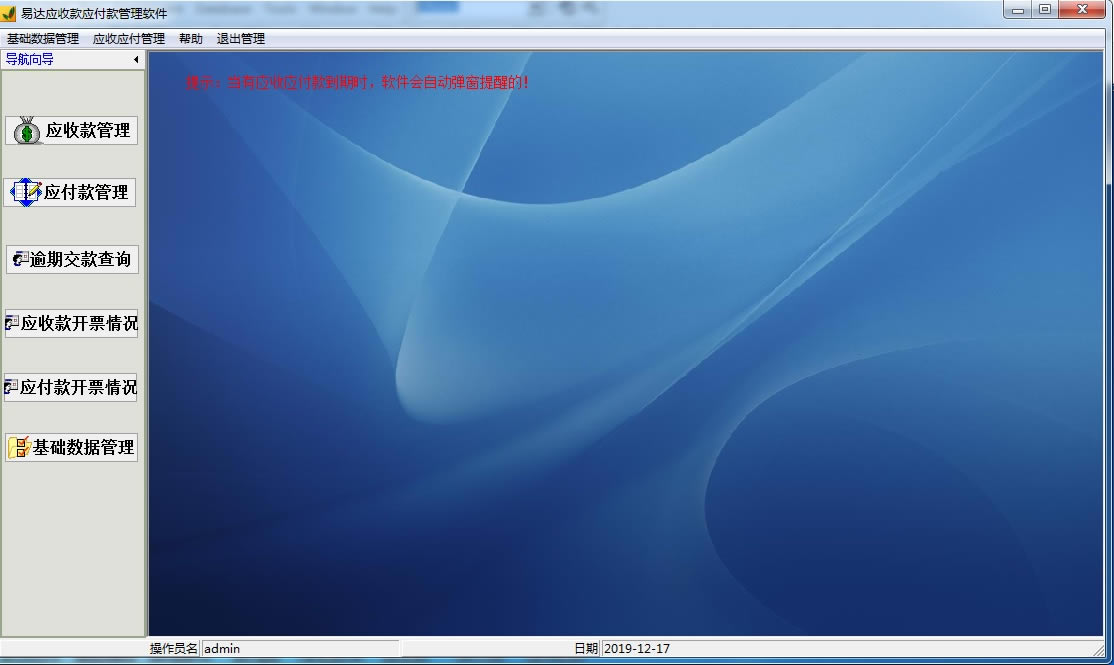Click the notepad pencil icon on 应付款管理
The width and height of the screenshot is (1114, 665).
pyautogui.click(x=26, y=193)
